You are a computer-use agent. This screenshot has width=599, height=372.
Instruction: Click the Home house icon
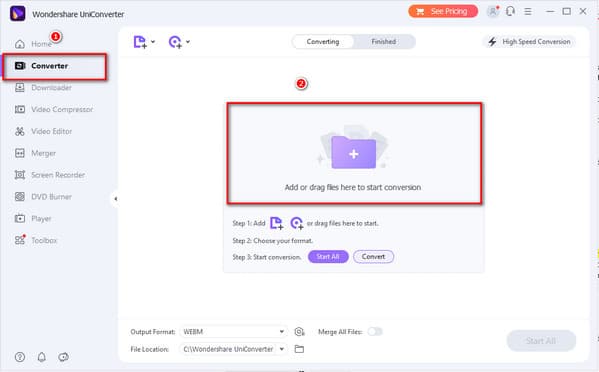pyautogui.click(x=20, y=44)
